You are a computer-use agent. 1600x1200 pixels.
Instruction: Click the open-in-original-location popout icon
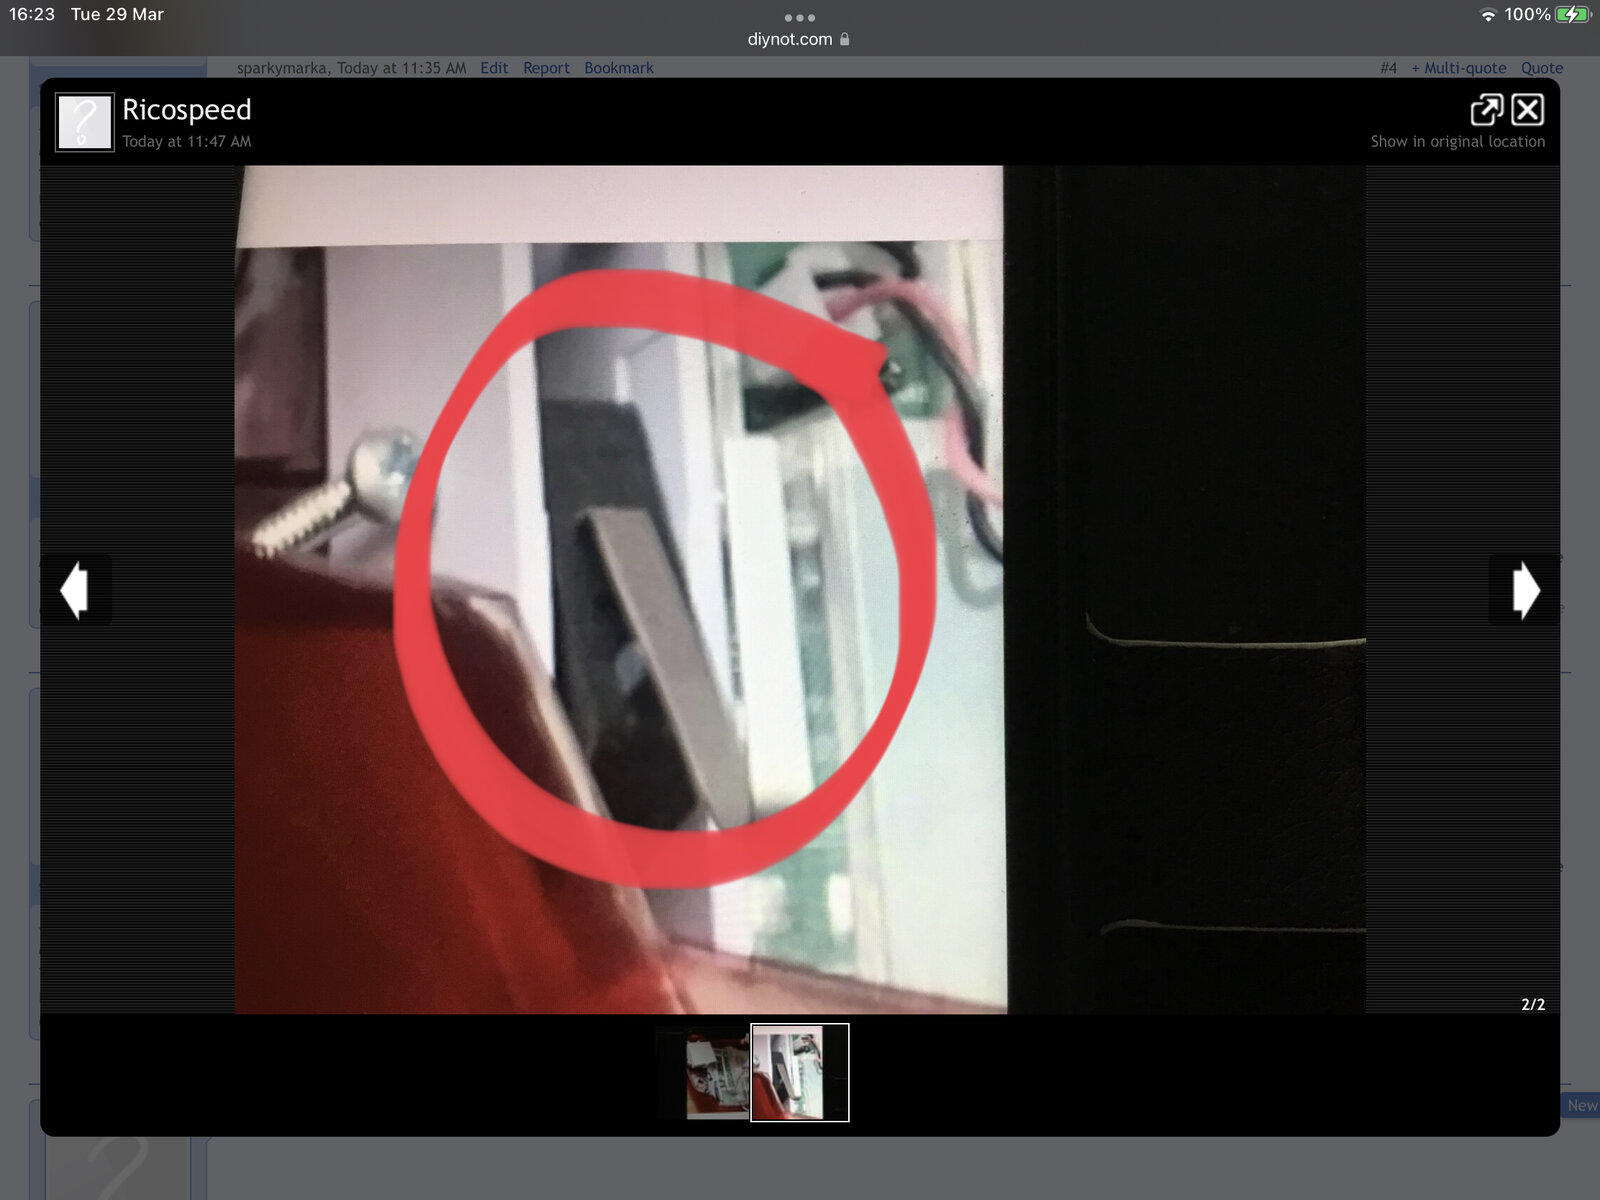(x=1486, y=109)
